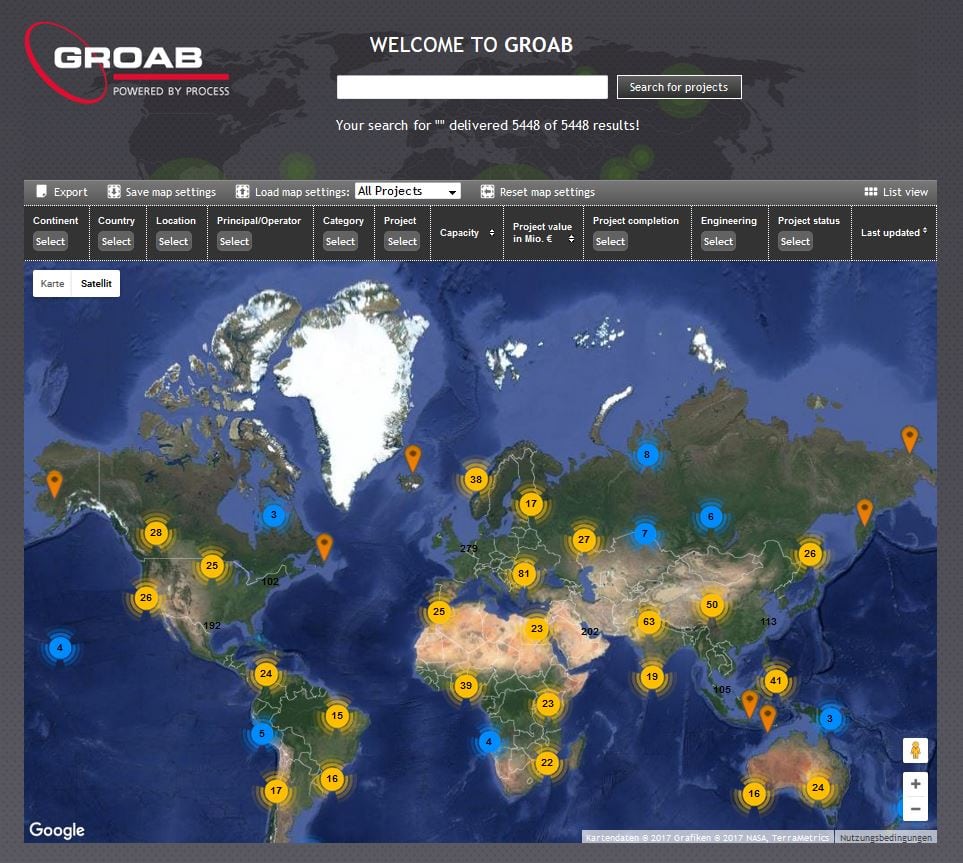Click Load map settings icon
Image resolution: width=963 pixels, height=863 pixels.
(x=242, y=192)
